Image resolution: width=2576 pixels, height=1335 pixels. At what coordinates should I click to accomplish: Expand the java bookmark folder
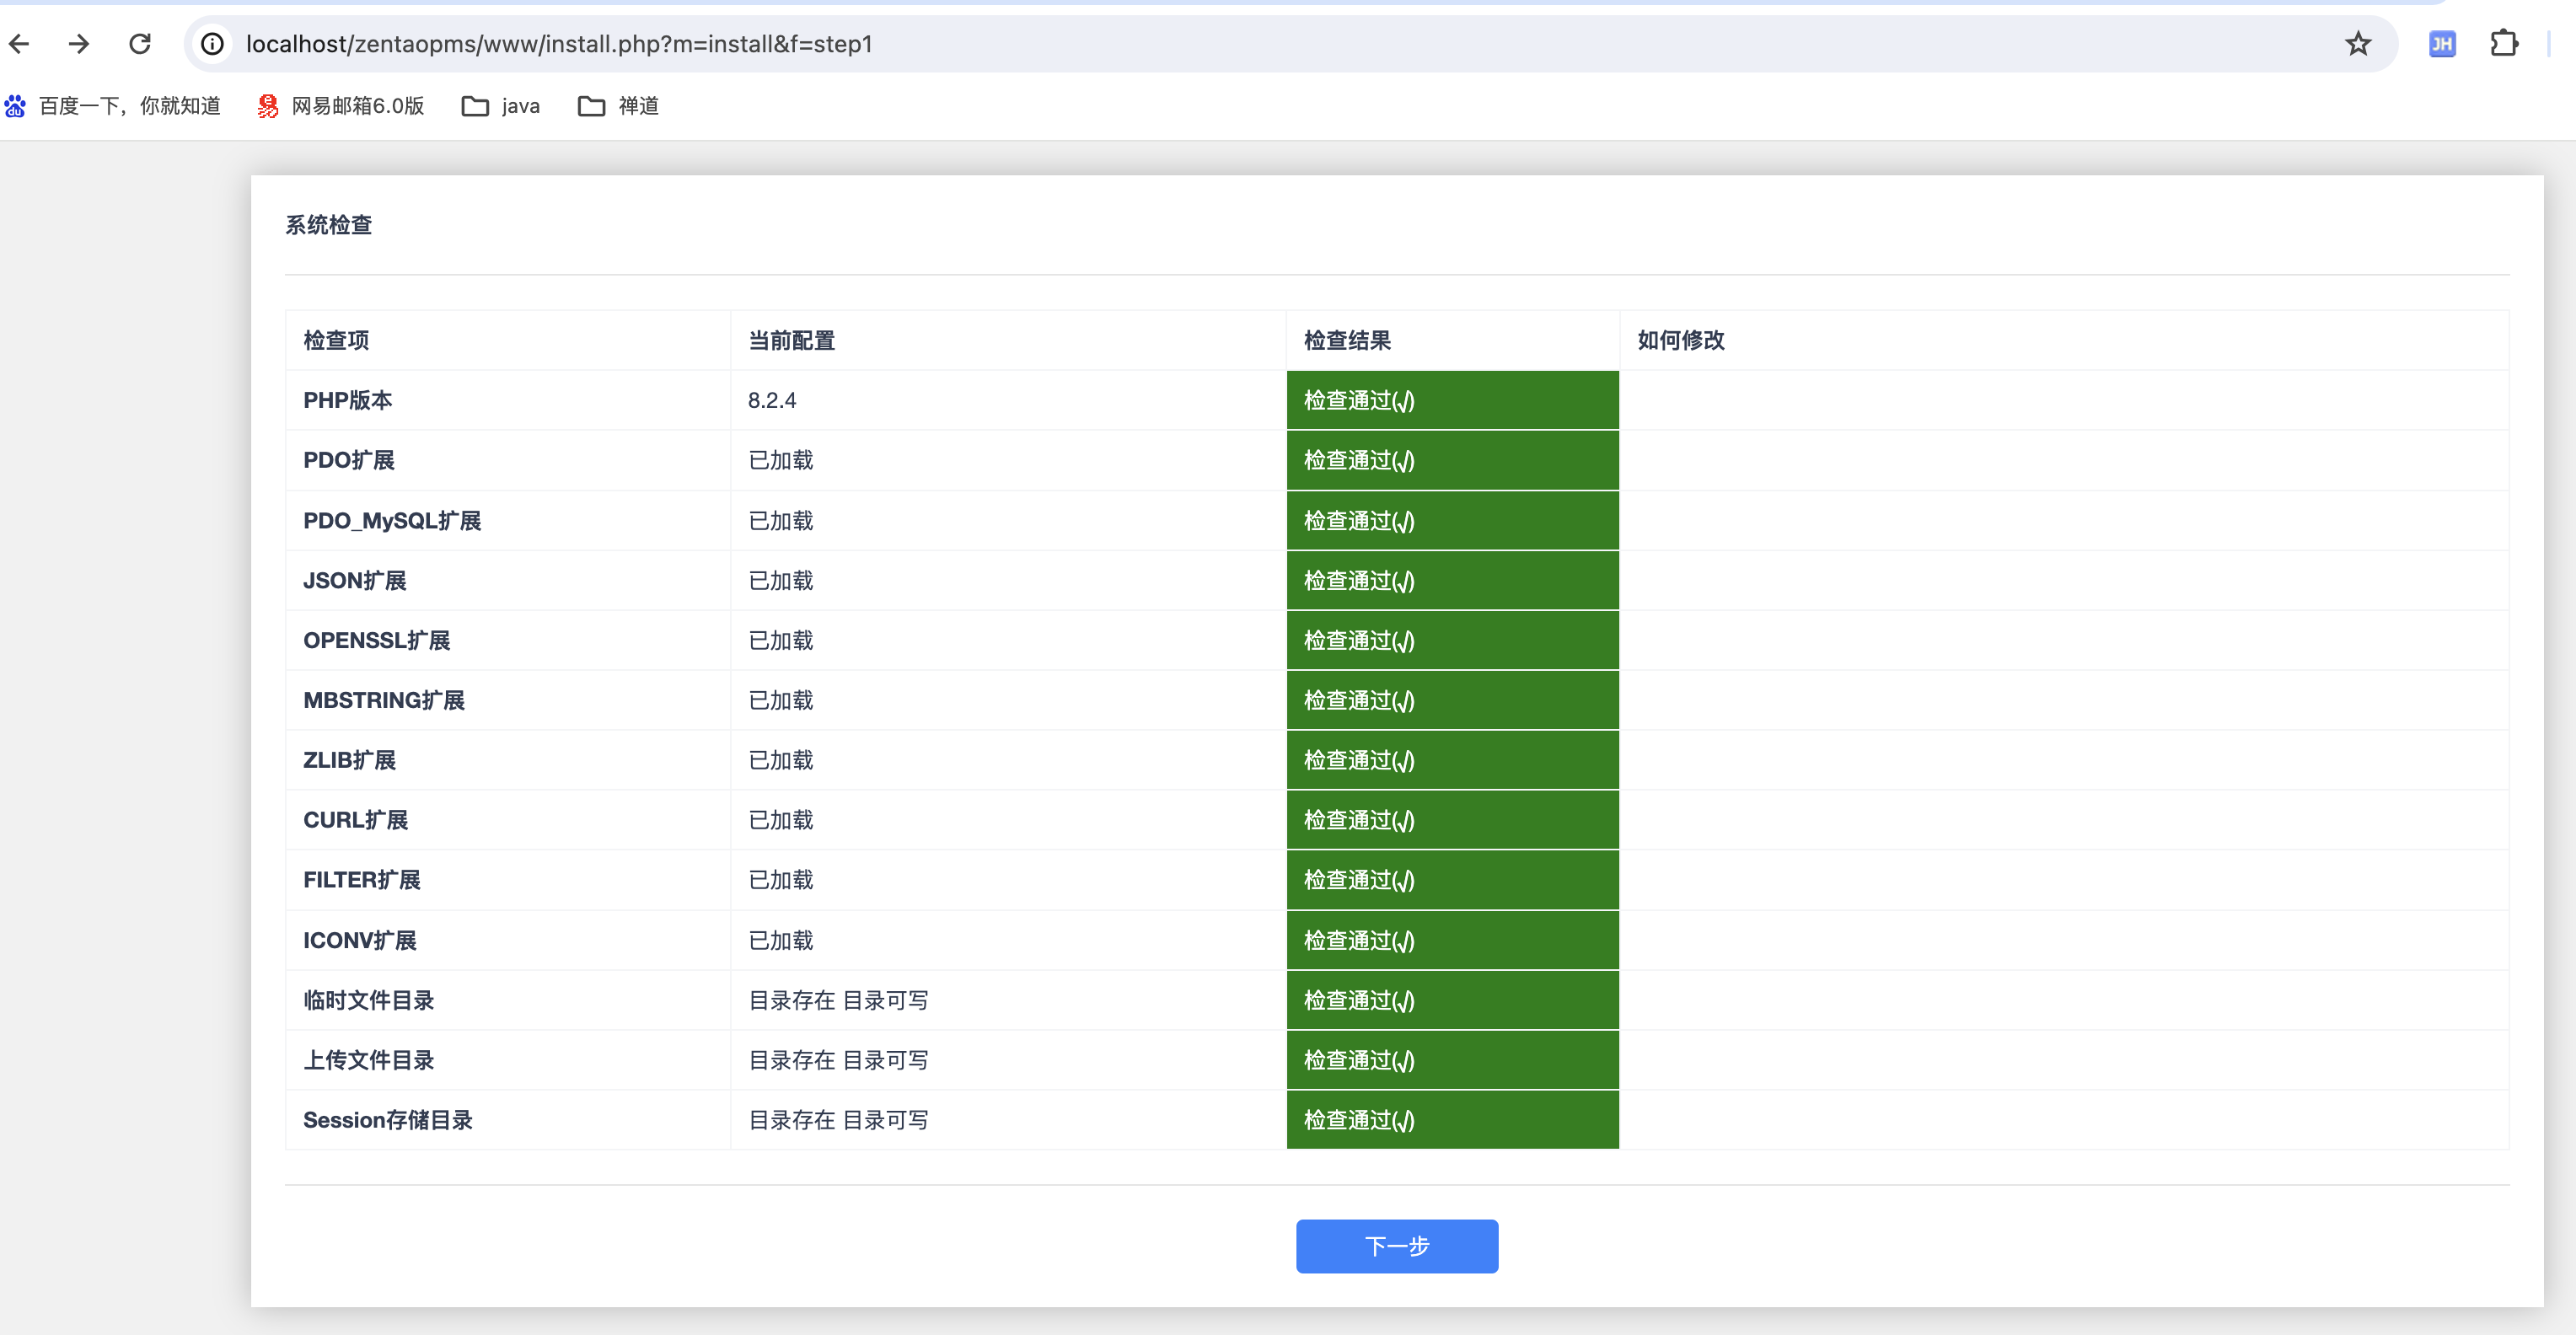[501, 106]
